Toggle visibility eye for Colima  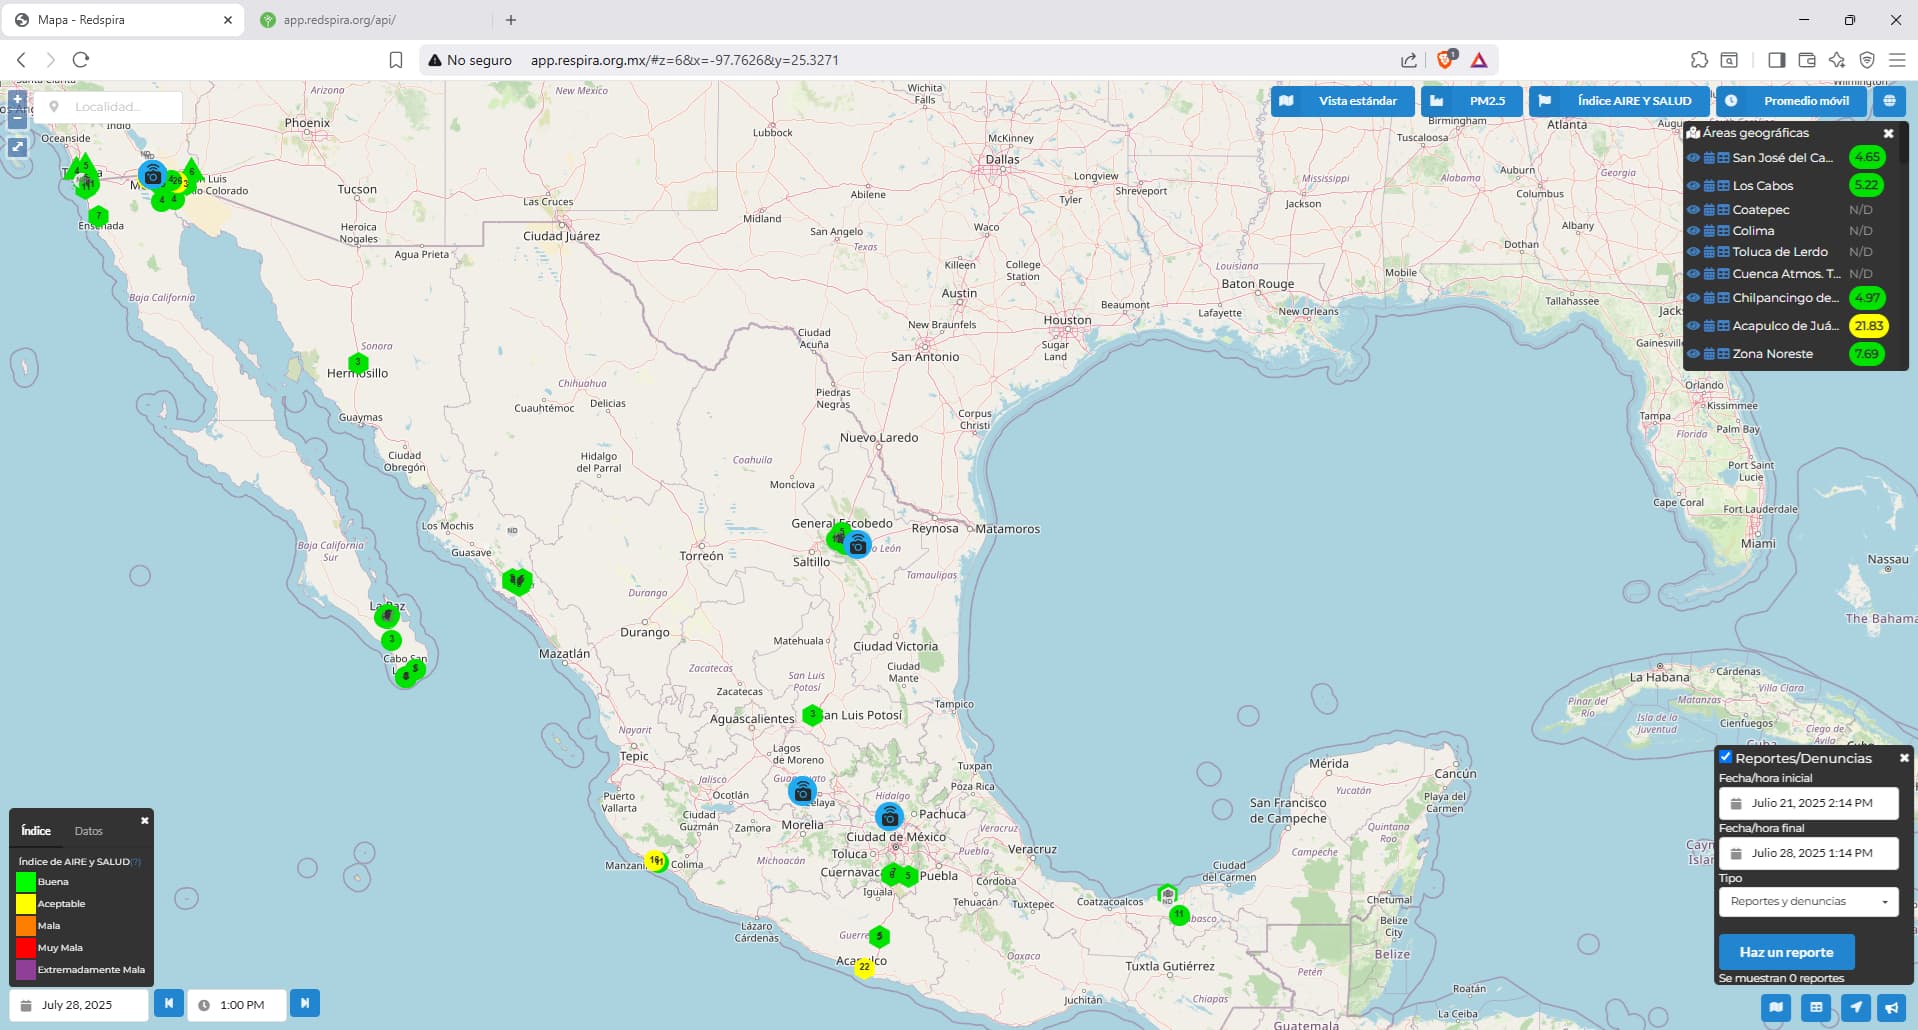coord(1693,231)
